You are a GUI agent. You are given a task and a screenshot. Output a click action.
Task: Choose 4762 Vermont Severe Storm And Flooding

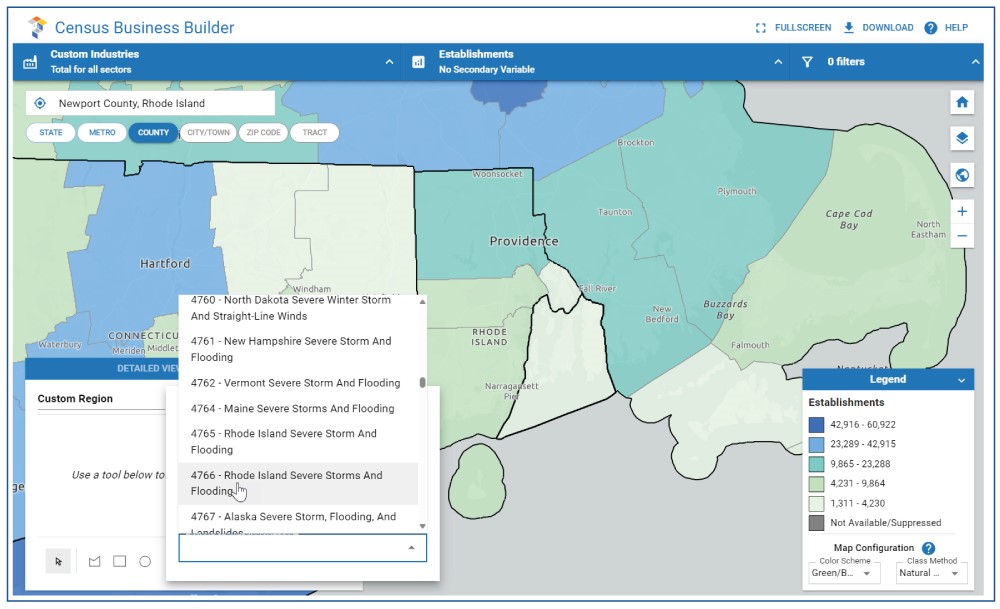pos(298,383)
